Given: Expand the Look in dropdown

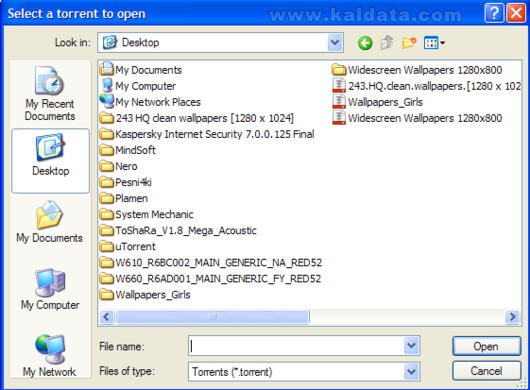Looking at the screenshot, I should pyautogui.click(x=335, y=43).
